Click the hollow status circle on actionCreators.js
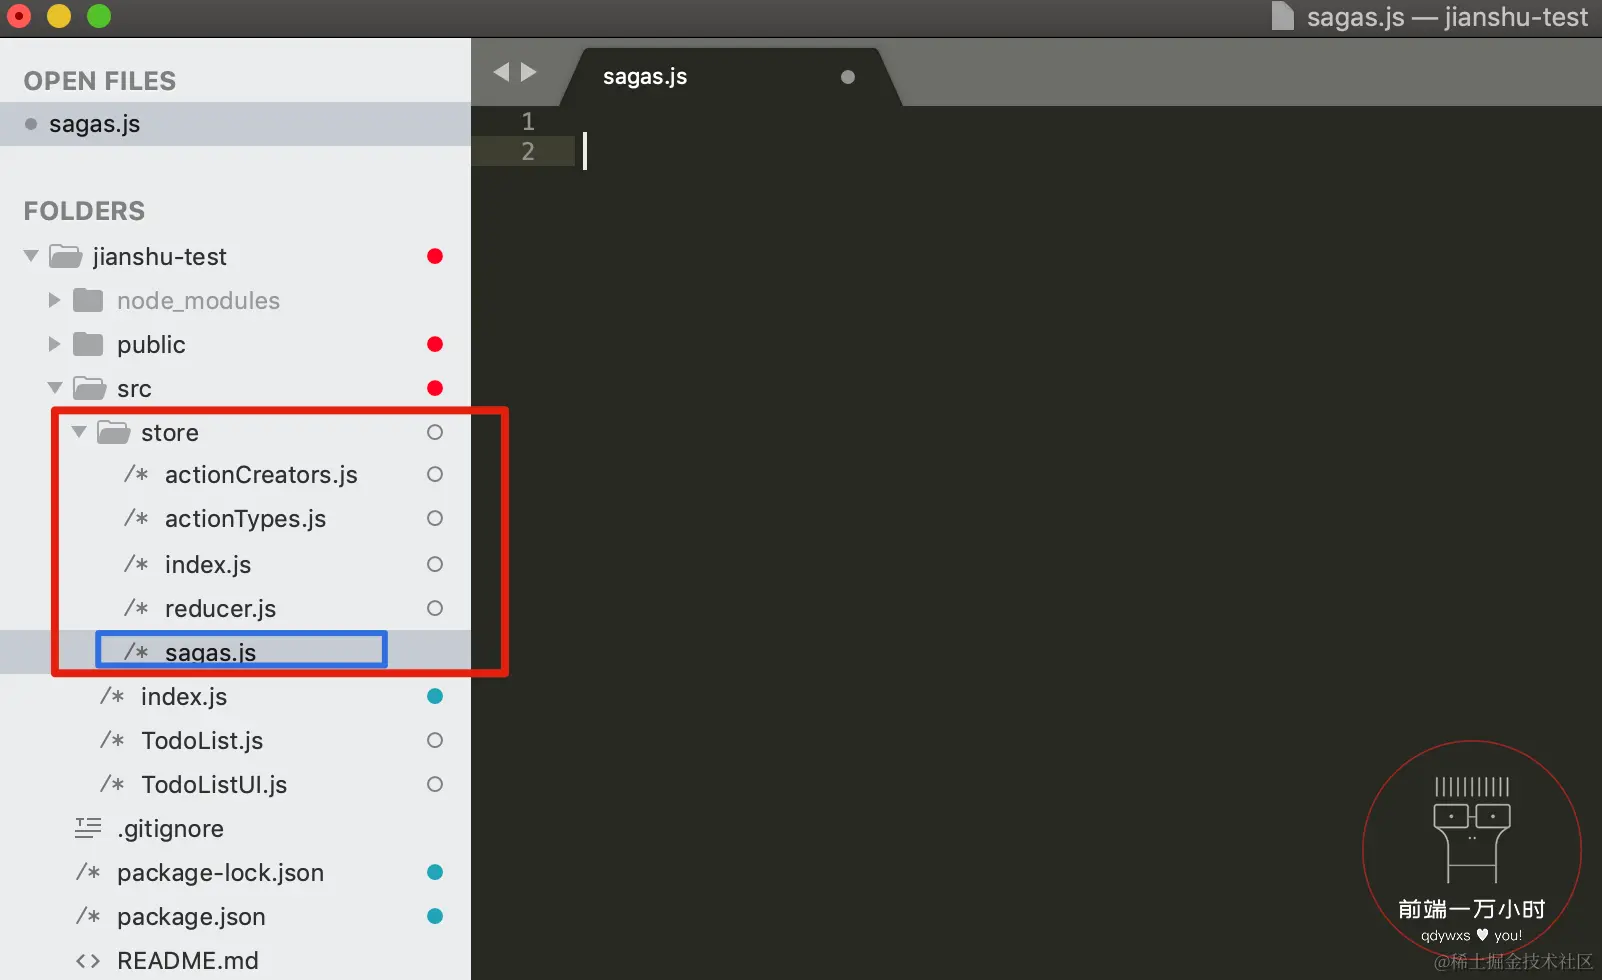1602x980 pixels. 435,474
